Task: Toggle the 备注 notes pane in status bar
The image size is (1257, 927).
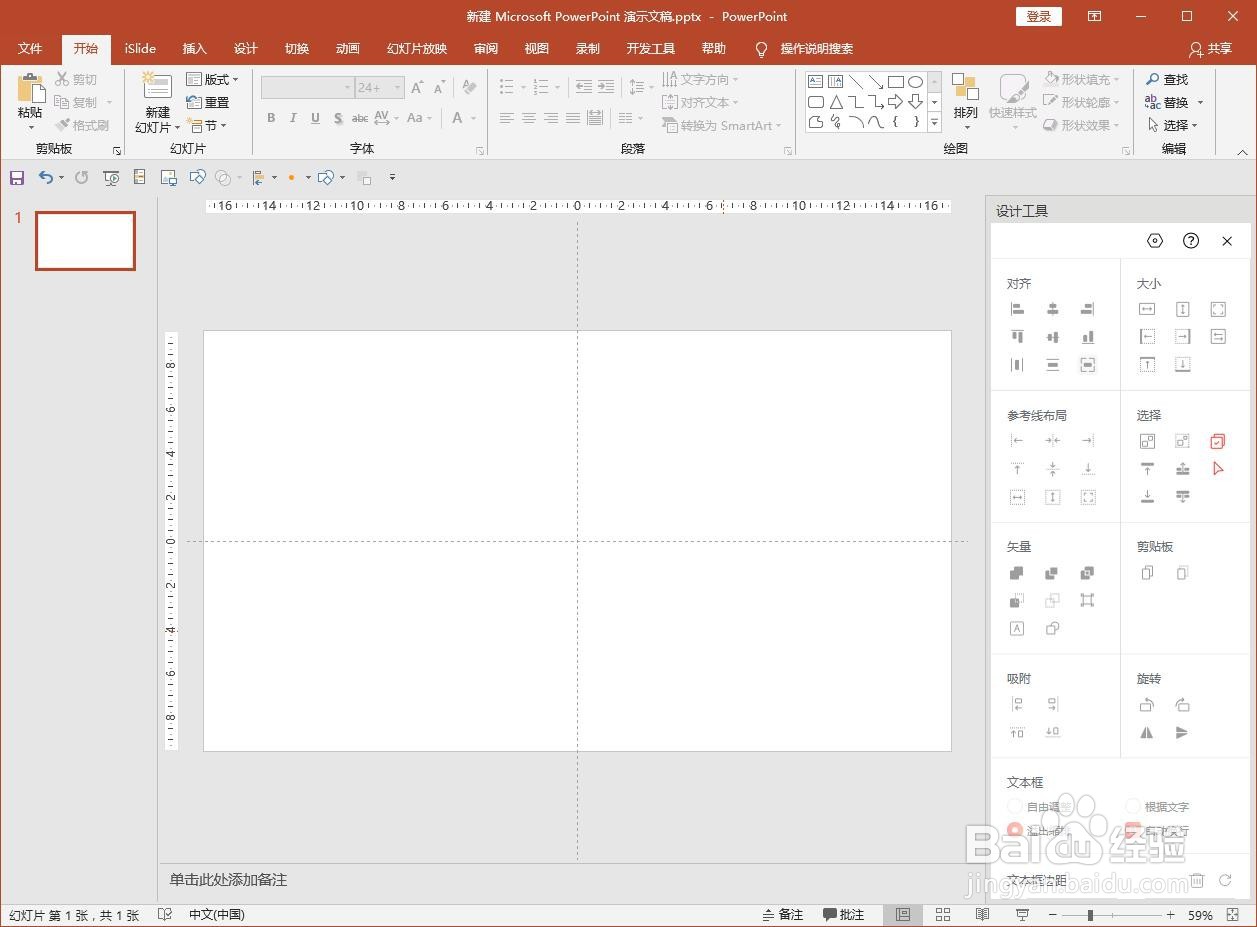Action: click(782, 914)
